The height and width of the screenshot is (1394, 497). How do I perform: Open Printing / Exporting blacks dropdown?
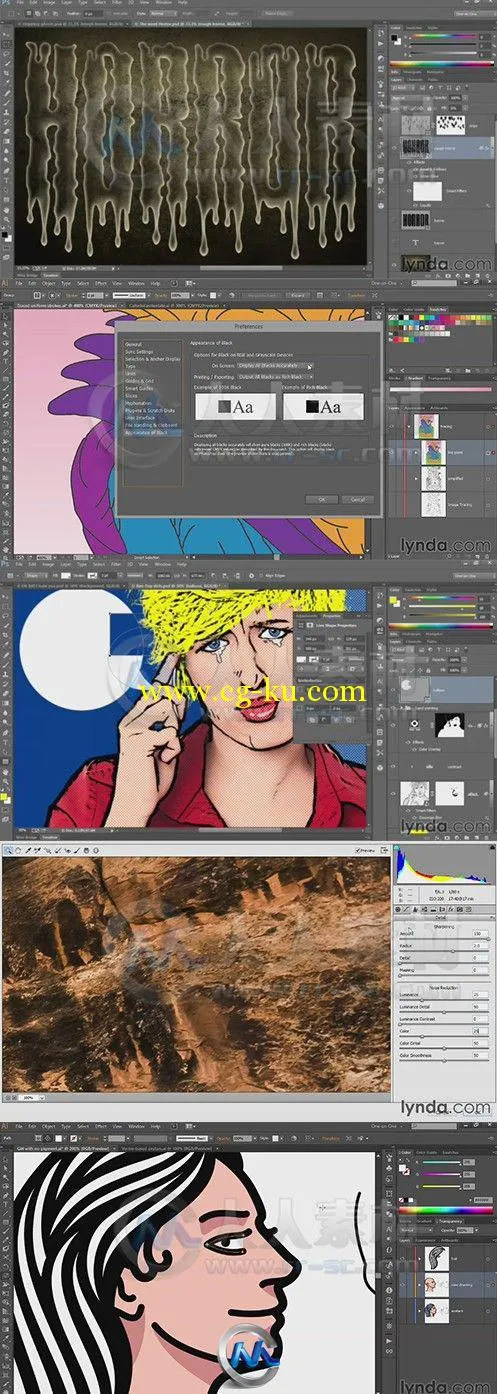click(273, 377)
